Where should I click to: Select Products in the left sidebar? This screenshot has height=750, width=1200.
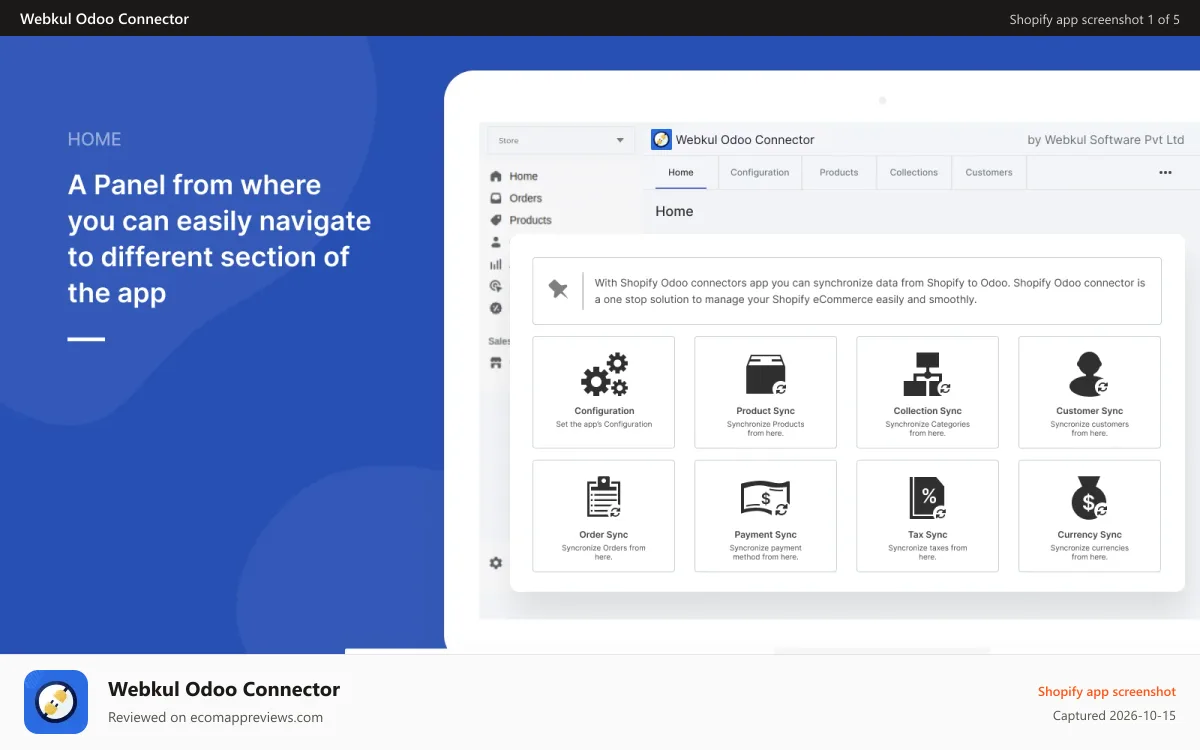pos(530,220)
